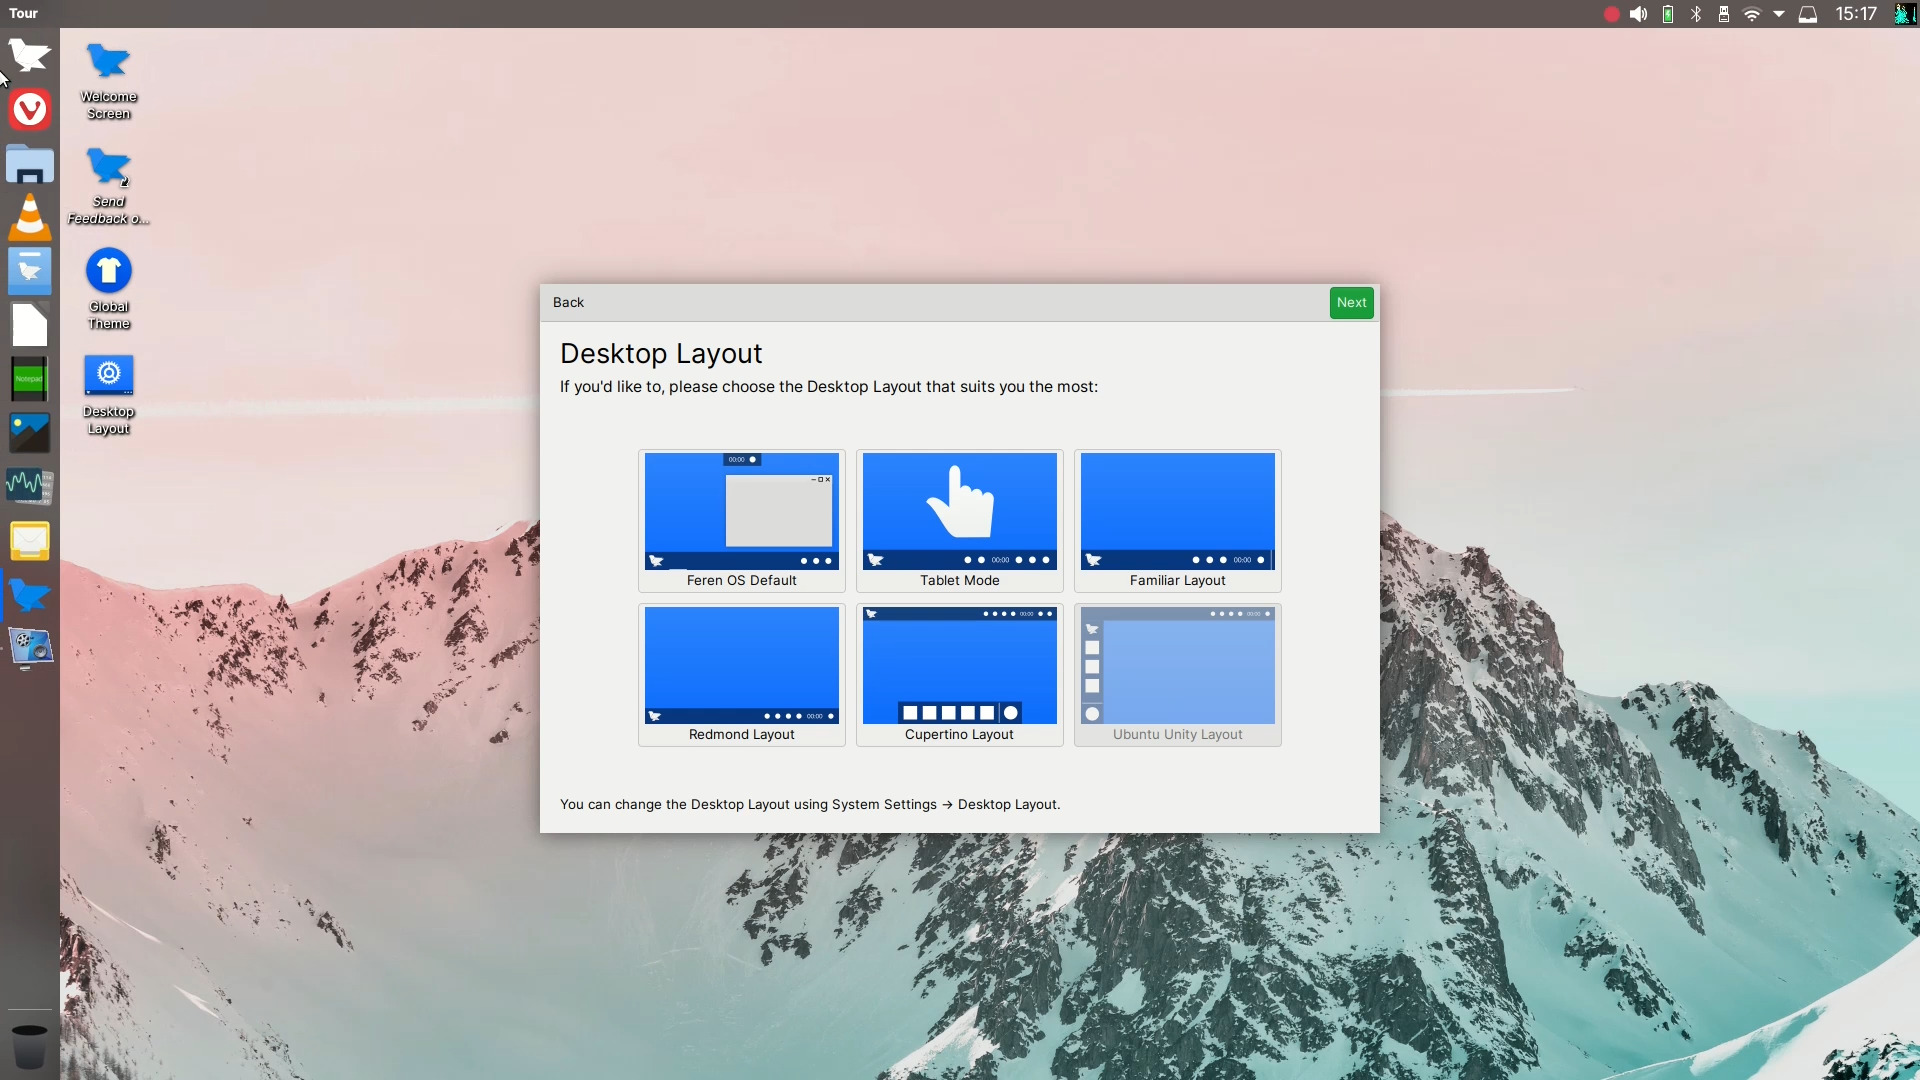Select the Tablet Mode layout

pyautogui.click(x=958, y=511)
